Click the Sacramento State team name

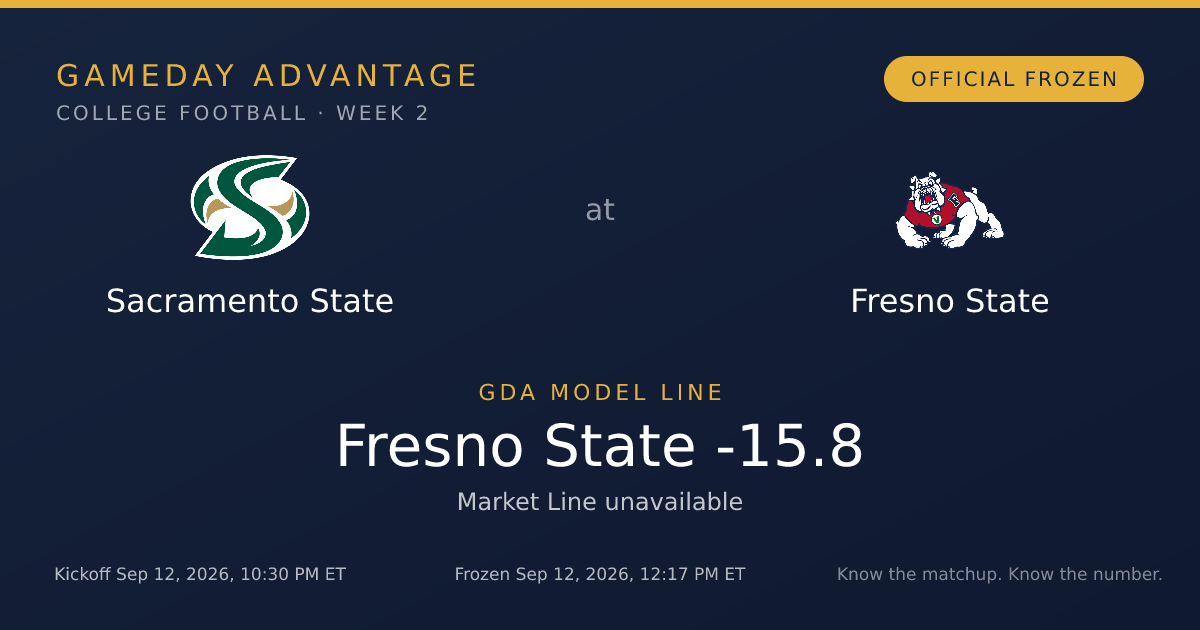pos(250,301)
